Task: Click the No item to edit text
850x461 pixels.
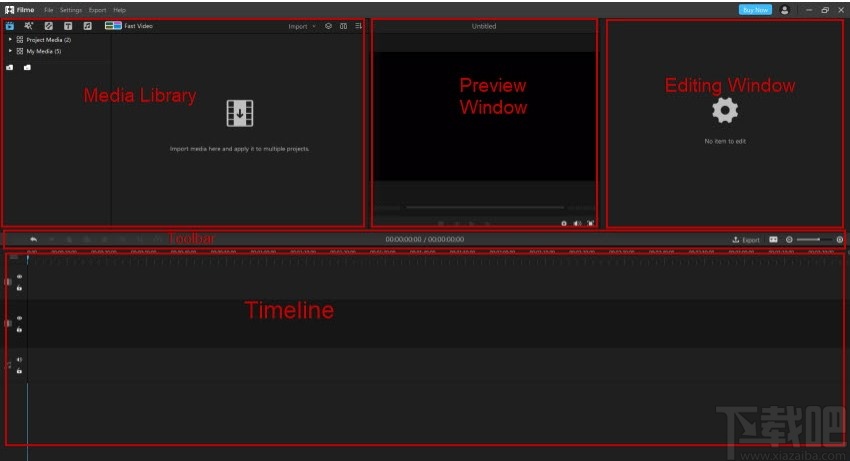Action: (725, 141)
